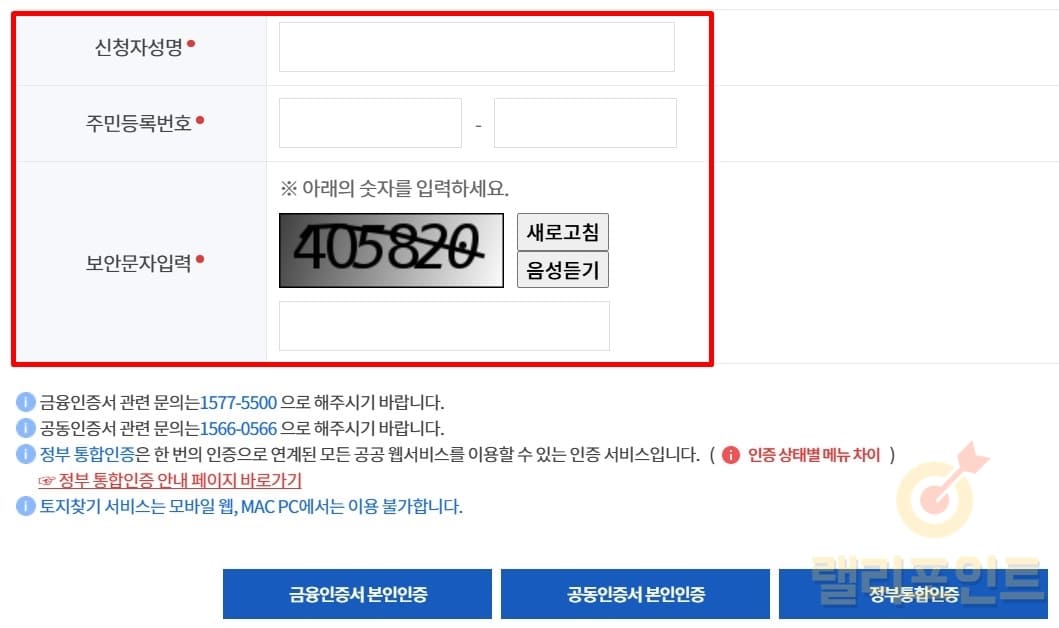Image resolution: width=1059 pixels, height=628 pixels.
Task: Focus the second 주민등록번호 input box
Action: tap(585, 123)
